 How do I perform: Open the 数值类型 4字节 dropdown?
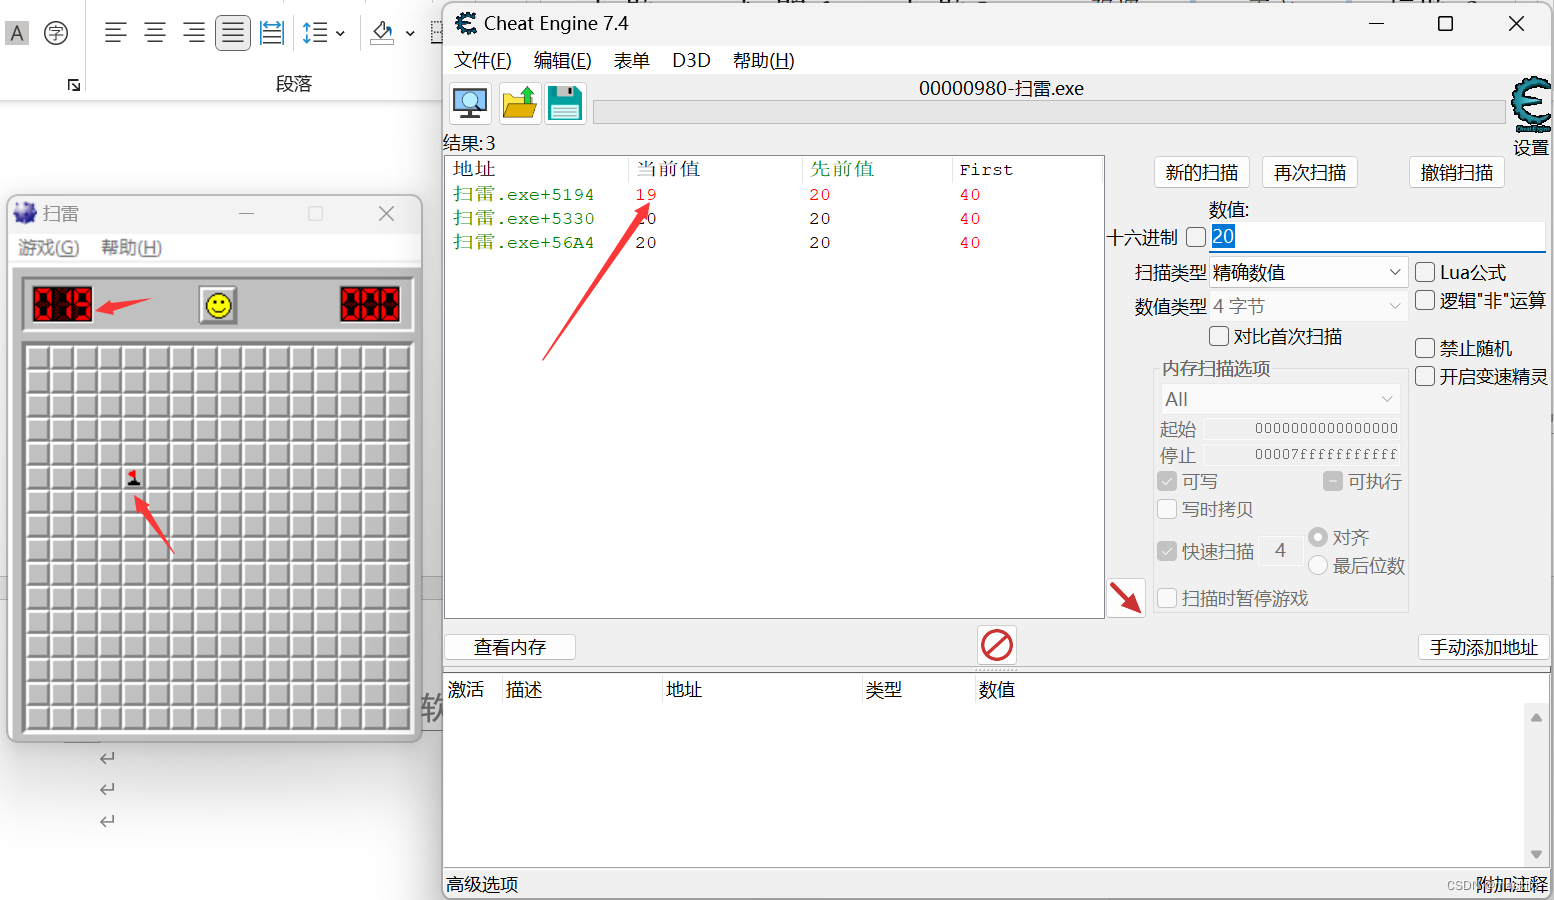pos(1308,306)
